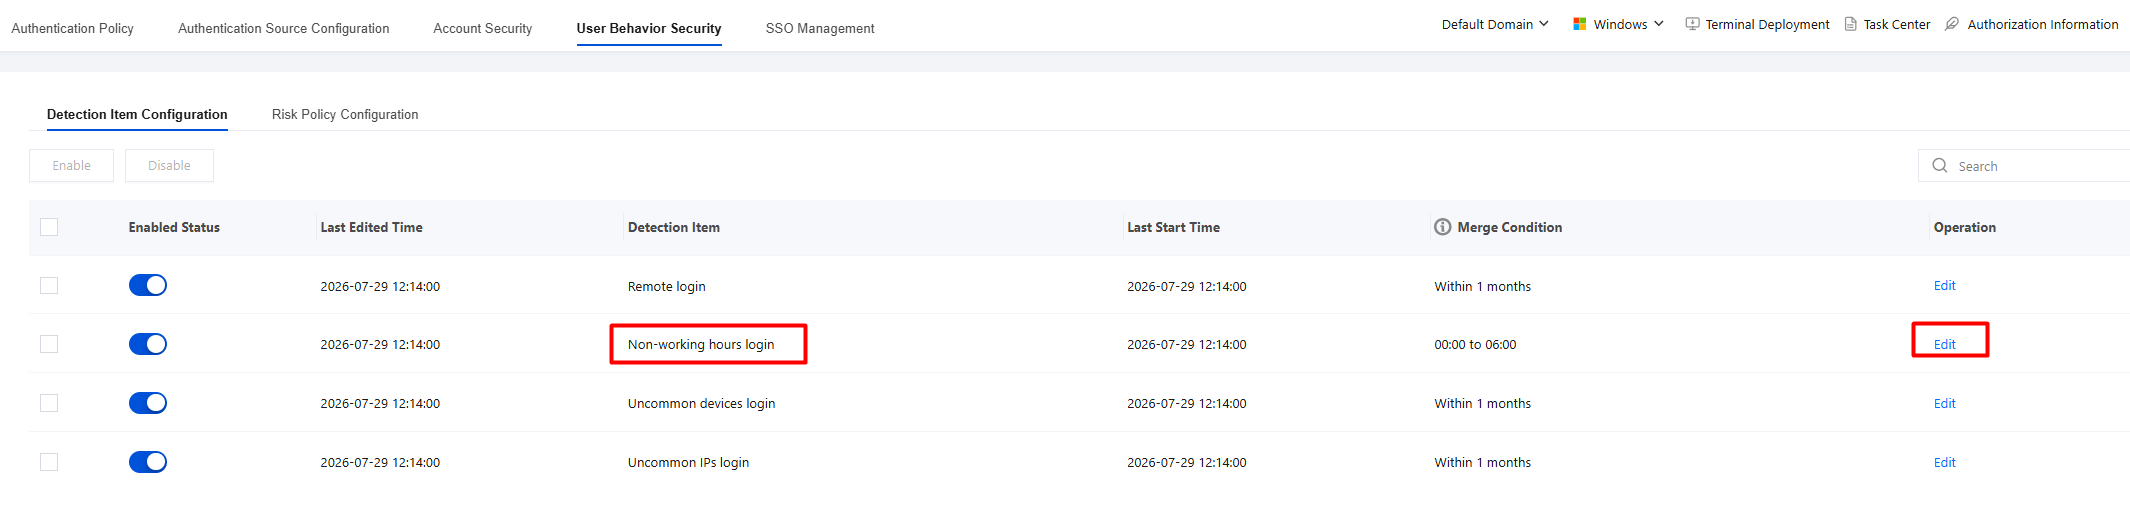Click the Enable button

(71, 166)
